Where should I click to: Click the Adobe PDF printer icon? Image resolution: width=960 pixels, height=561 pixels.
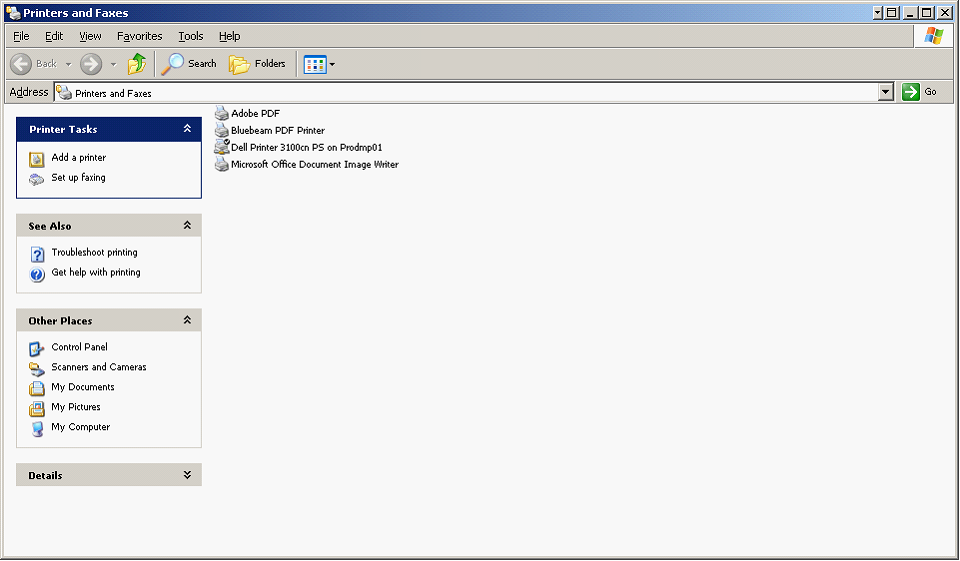tap(222, 113)
